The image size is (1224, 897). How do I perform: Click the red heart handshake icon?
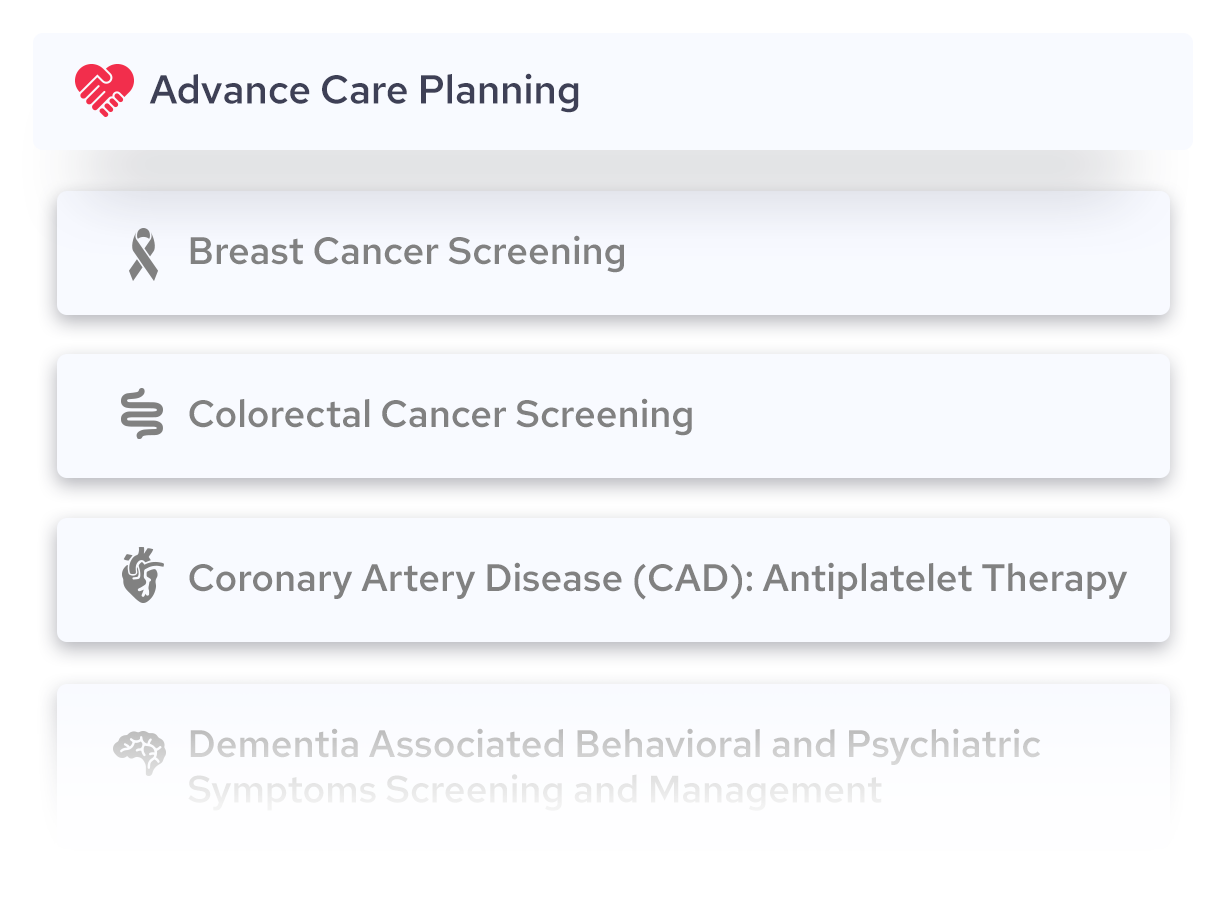pos(104,90)
